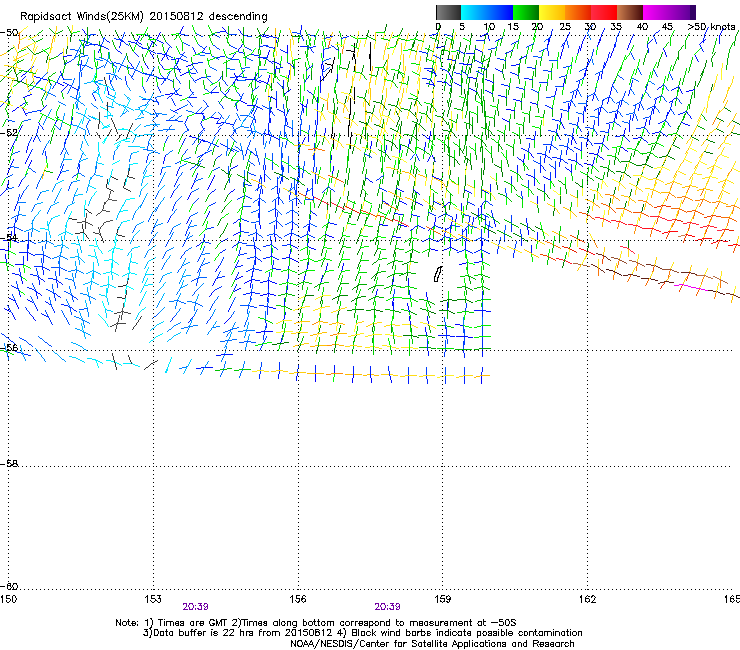Click the '153' longitude axis label

click(153, 599)
